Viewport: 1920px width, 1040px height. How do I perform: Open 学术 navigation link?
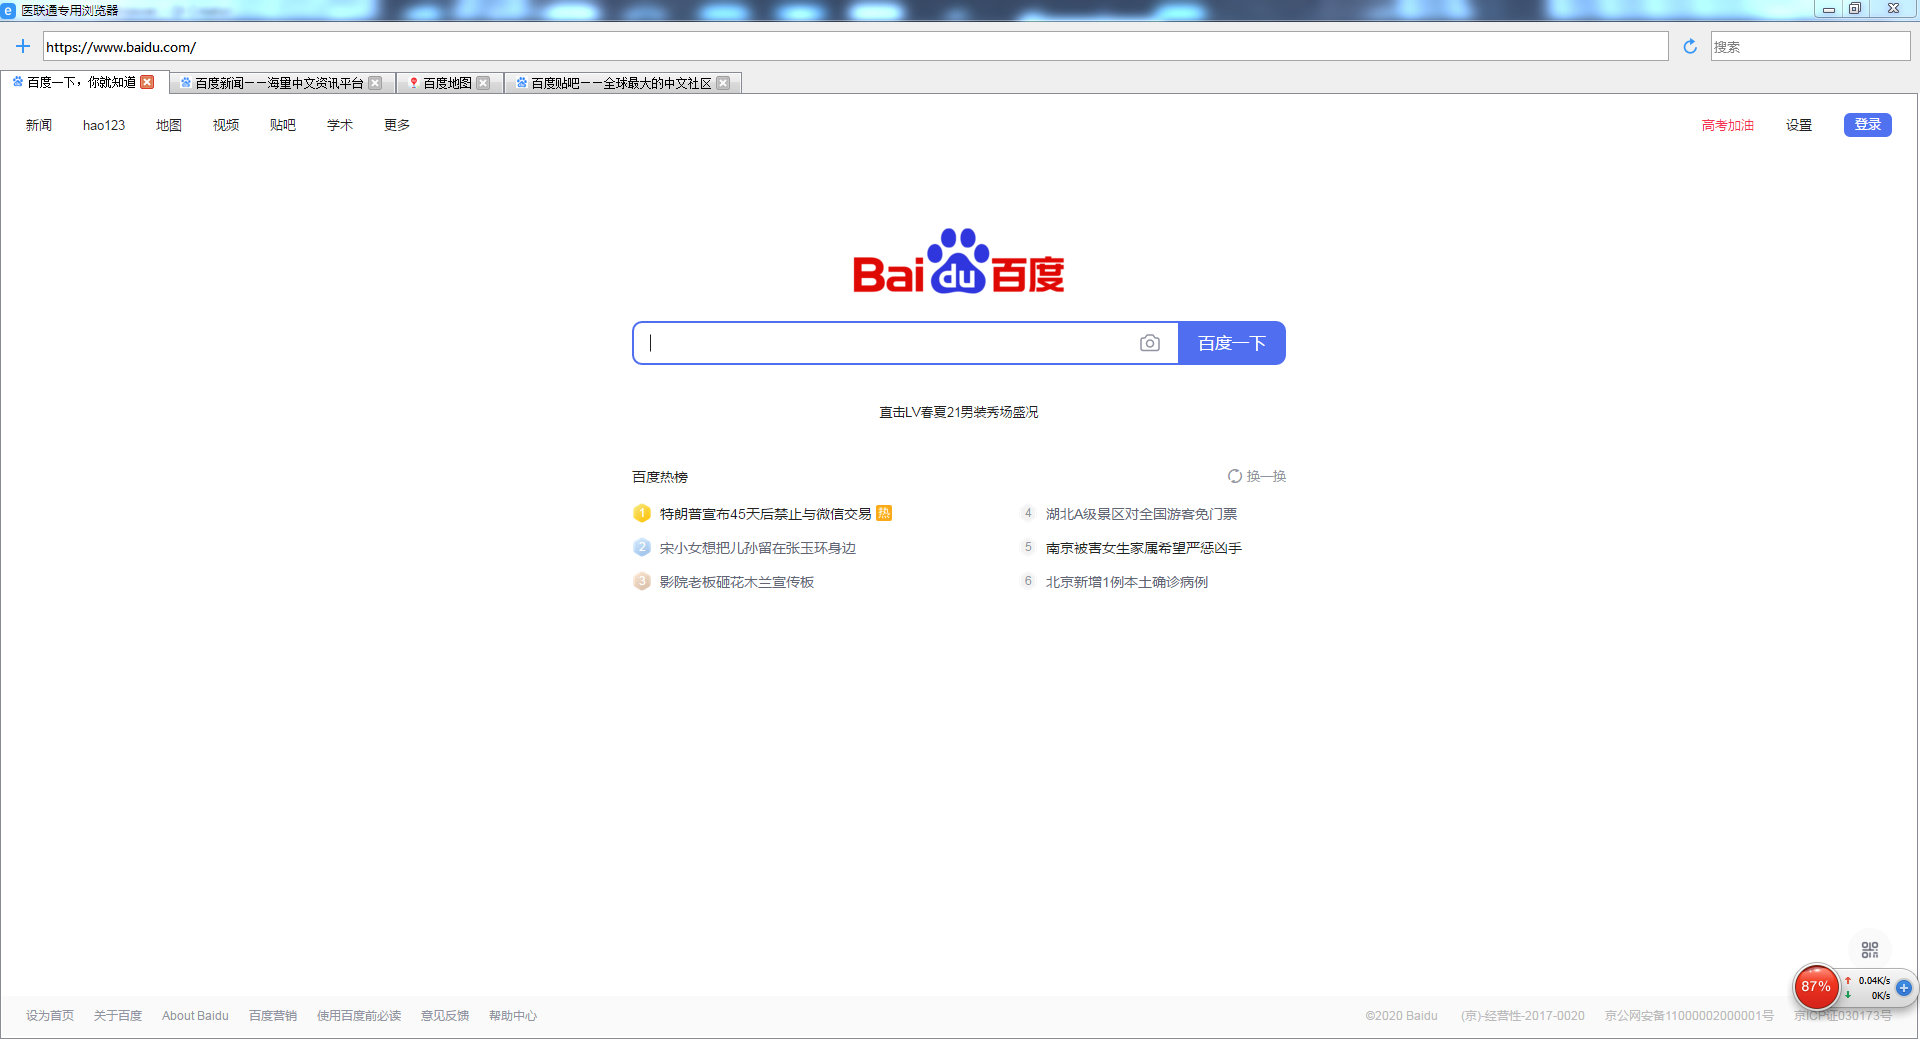tap(340, 125)
